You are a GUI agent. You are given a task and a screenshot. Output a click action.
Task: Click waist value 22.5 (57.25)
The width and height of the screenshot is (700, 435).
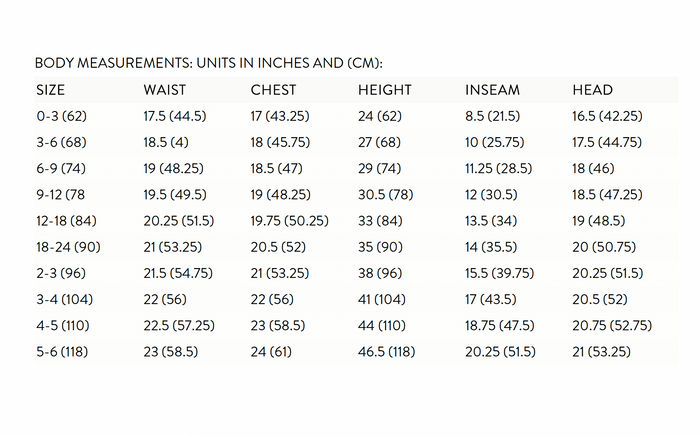click(x=179, y=325)
